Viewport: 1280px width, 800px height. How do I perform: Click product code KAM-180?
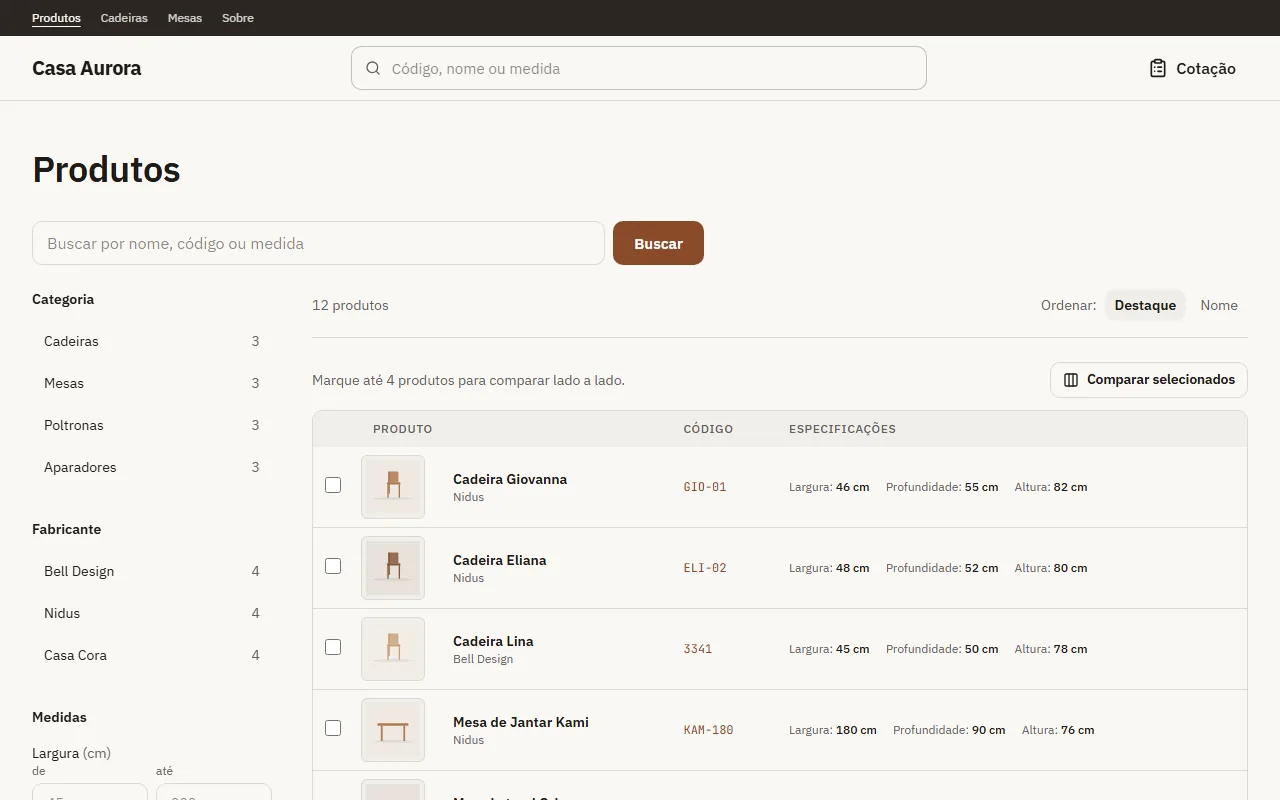tap(709, 730)
